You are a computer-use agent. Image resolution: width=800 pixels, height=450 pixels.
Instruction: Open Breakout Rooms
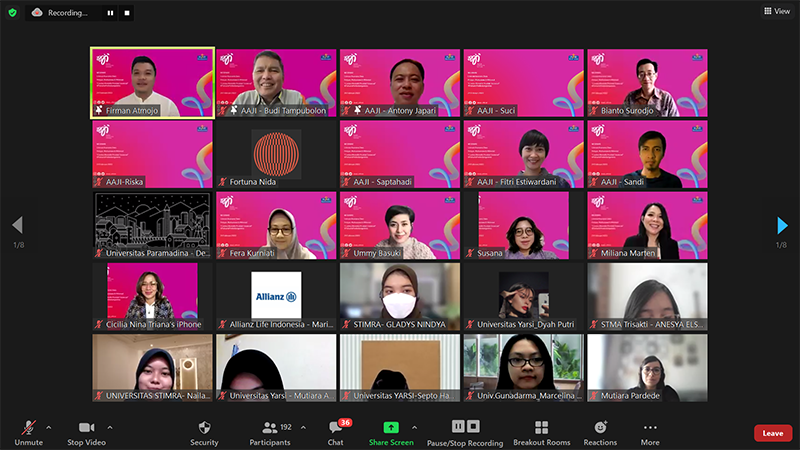[542, 433]
